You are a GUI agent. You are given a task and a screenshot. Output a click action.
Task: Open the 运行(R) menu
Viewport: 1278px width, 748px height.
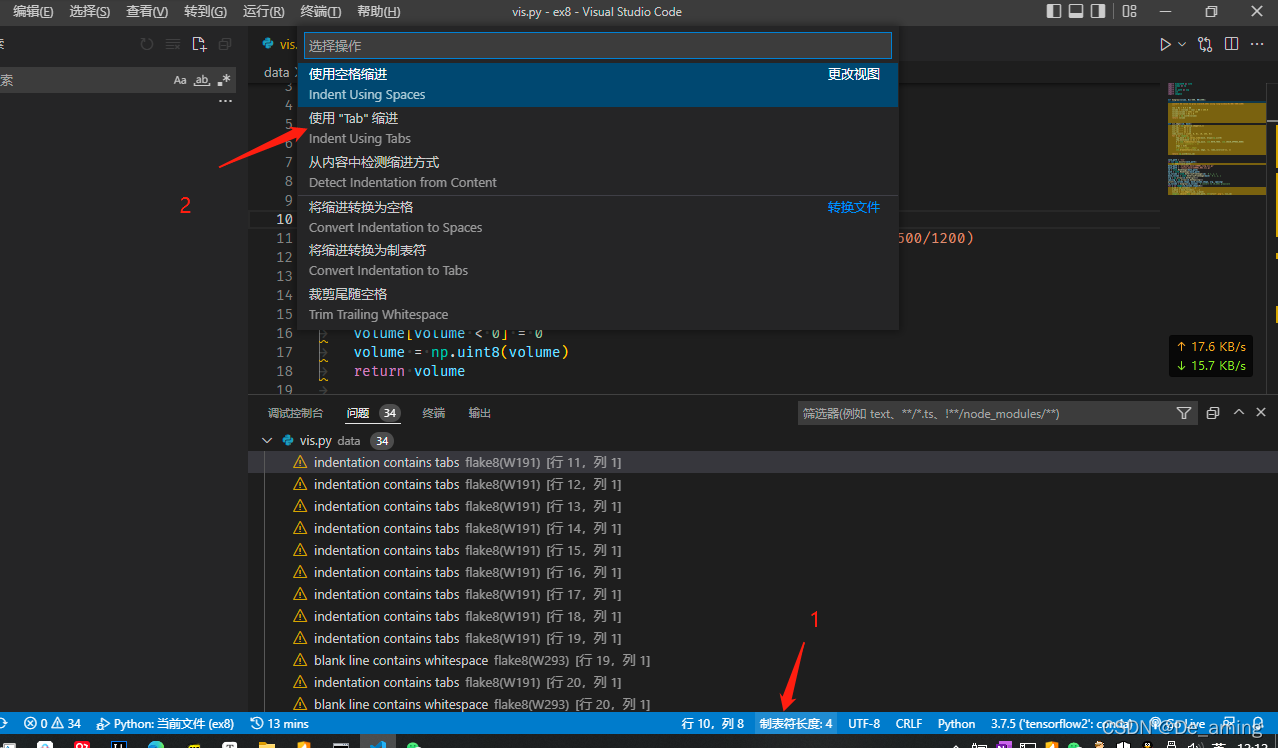click(x=263, y=12)
